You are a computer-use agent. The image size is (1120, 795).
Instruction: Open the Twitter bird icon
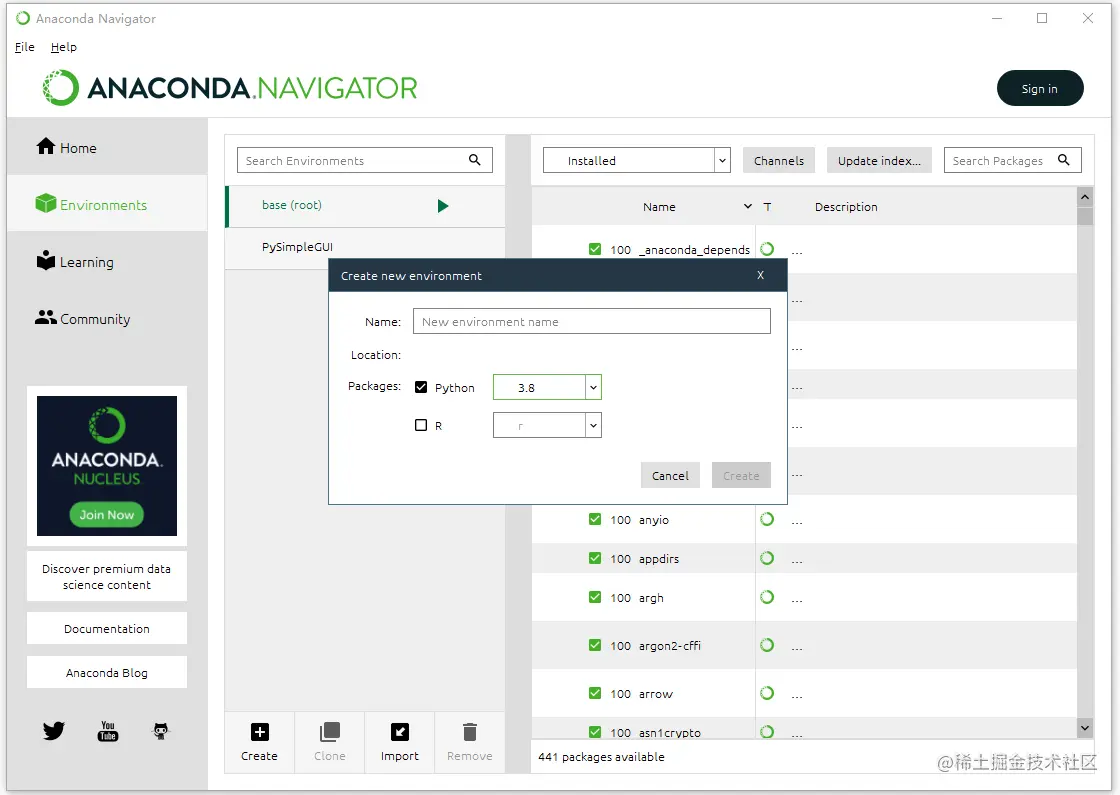coord(54,731)
